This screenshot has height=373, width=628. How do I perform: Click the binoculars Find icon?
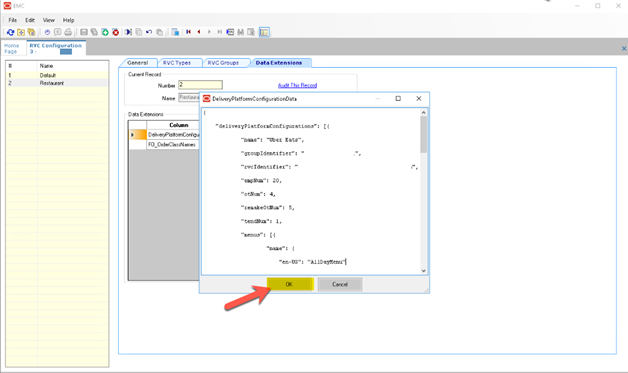(x=240, y=32)
